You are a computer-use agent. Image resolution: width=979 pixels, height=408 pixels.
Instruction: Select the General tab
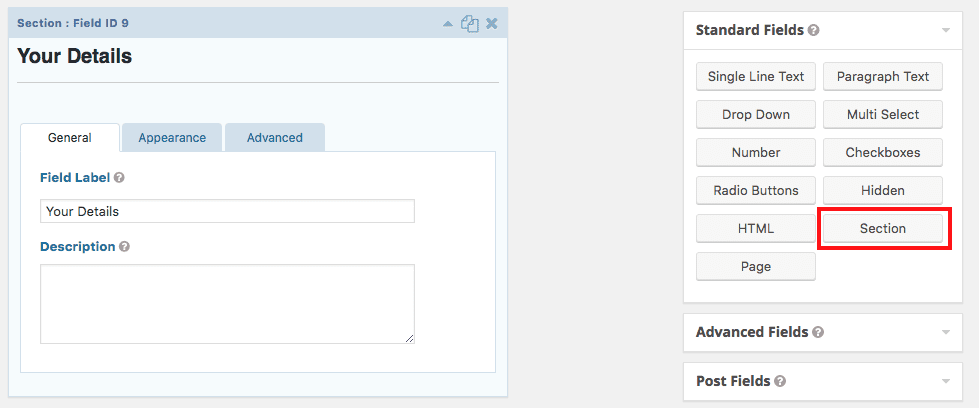69,138
